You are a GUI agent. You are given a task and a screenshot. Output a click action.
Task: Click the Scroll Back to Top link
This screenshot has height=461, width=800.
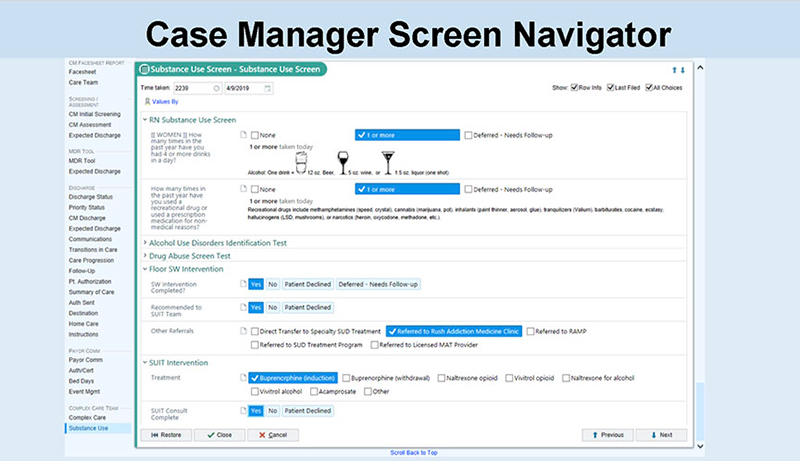(x=413, y=453)
